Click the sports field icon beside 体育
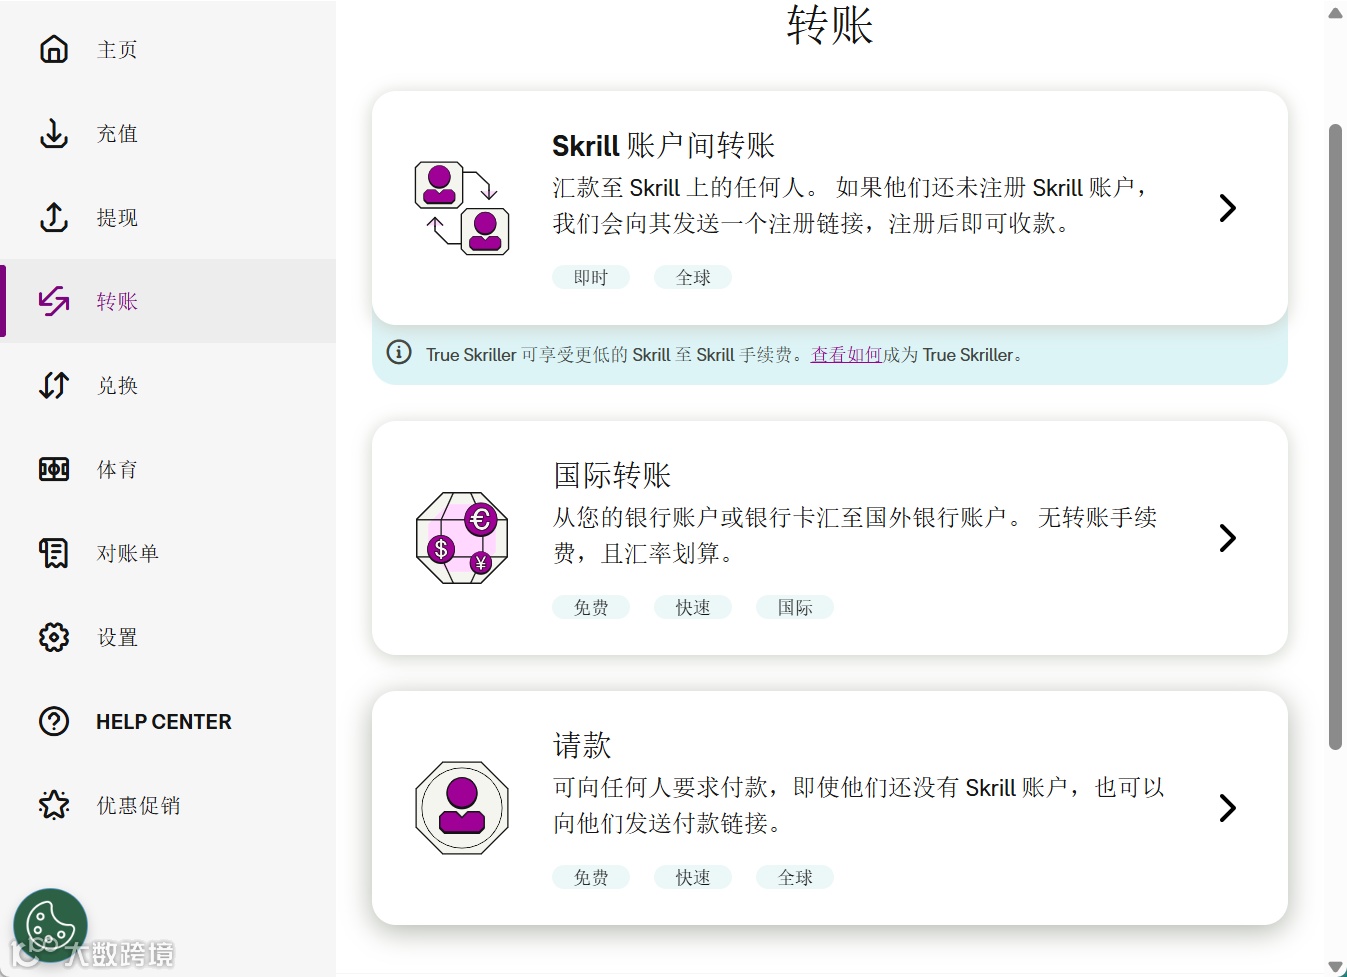This screenshot has height=977, width=1347. 54,469
